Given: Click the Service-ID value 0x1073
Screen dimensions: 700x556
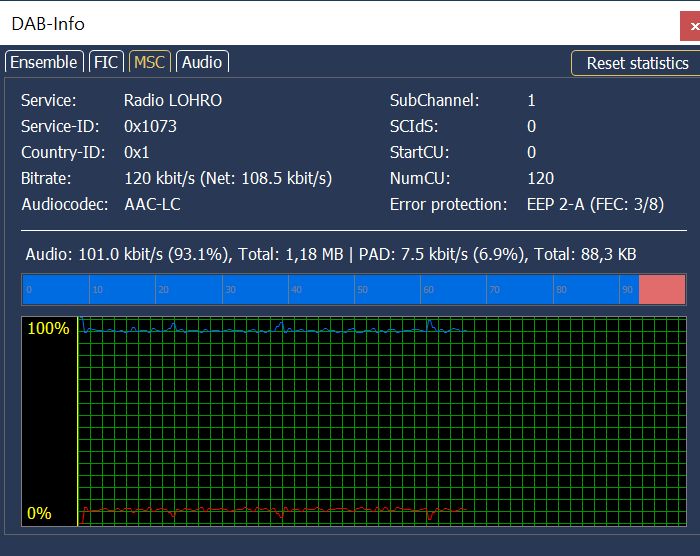Looking at the screenshot, I should tap(151, 126).
